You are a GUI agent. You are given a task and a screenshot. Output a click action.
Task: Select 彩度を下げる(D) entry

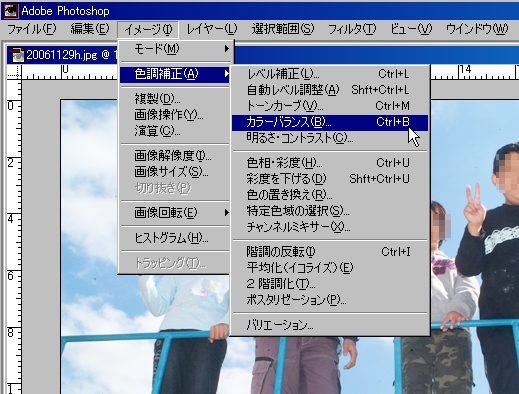coord(329,179)
